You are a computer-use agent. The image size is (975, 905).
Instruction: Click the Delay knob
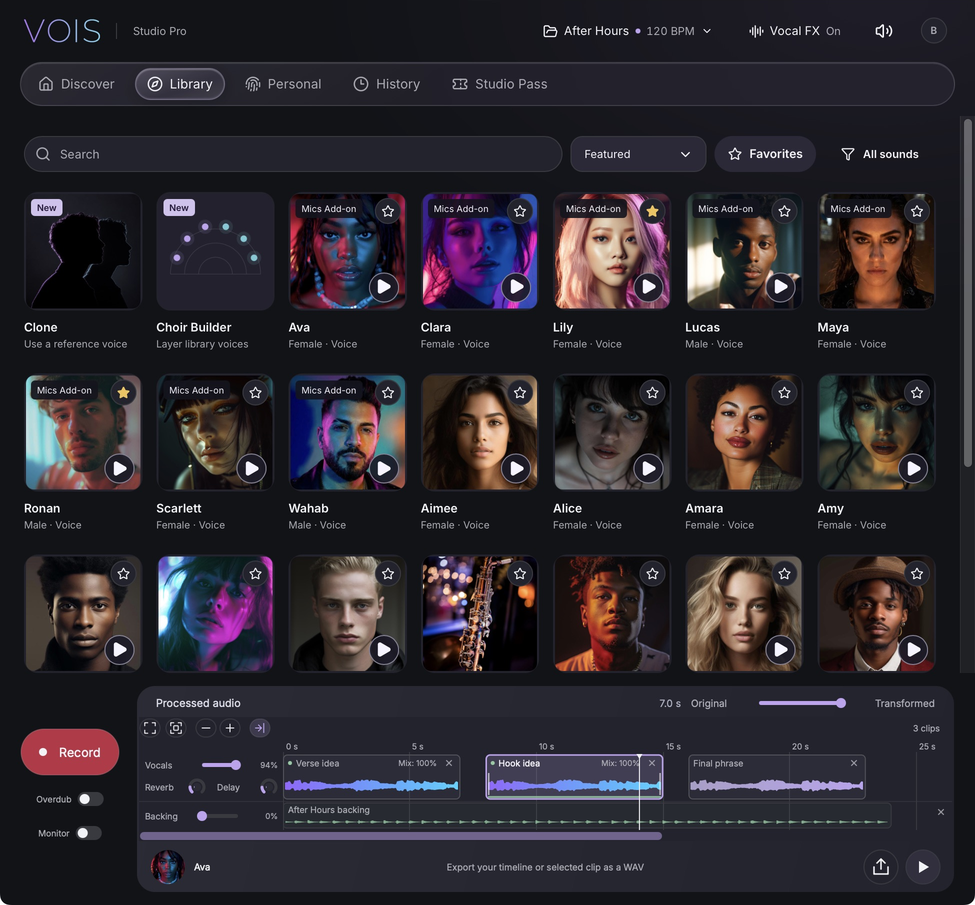point(268,787)
